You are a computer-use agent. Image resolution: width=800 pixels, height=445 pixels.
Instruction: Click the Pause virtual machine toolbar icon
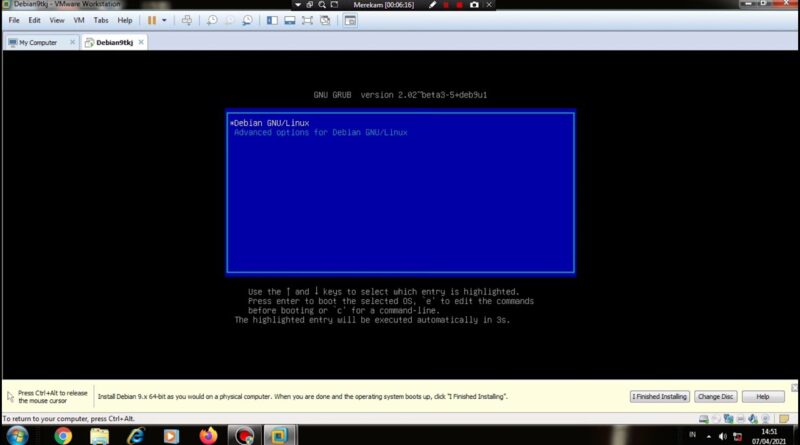point(152,20)
